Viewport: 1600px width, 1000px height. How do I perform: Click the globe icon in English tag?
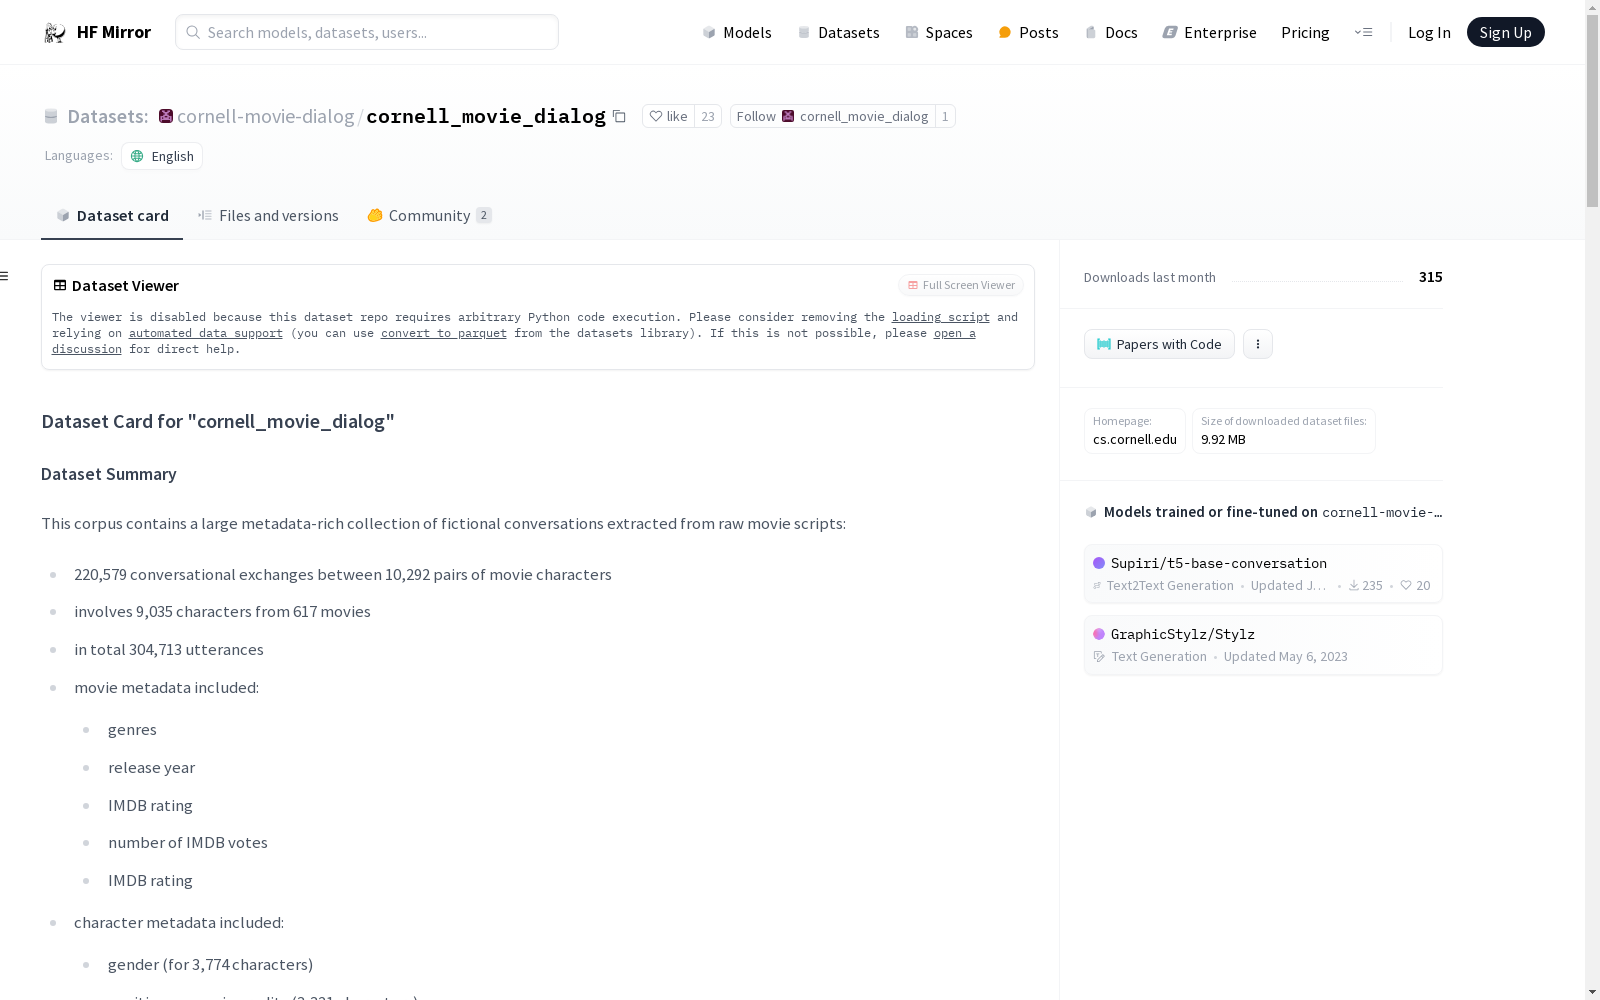pos(138,157)
